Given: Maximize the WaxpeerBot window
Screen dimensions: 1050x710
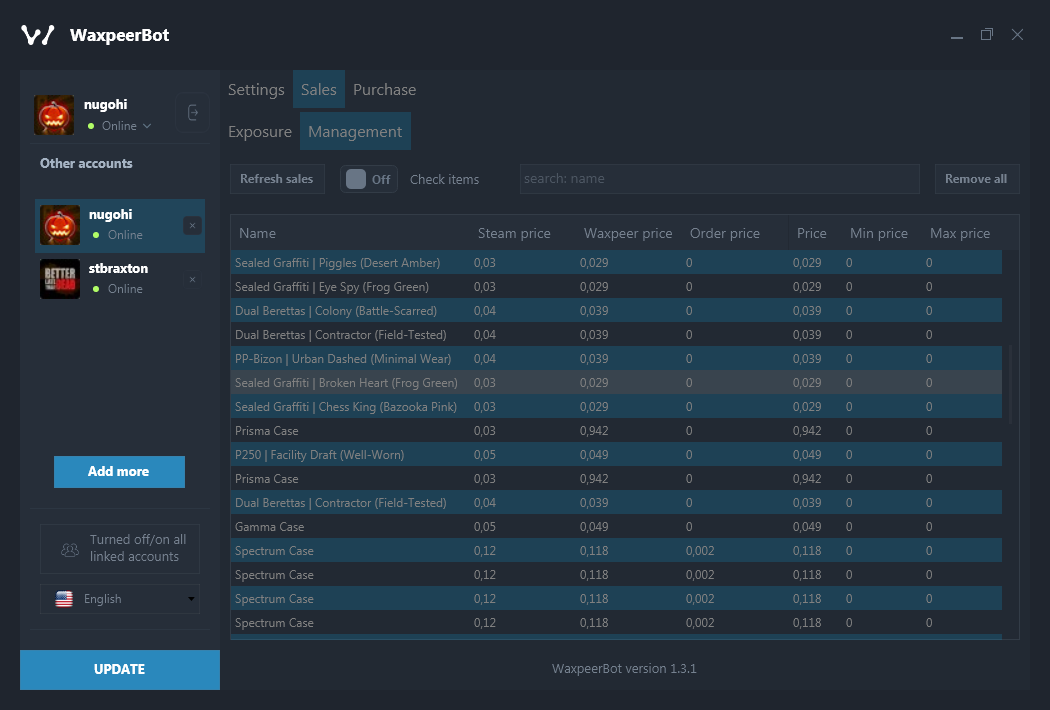Looking at the screenshot, I should [986, 34].
